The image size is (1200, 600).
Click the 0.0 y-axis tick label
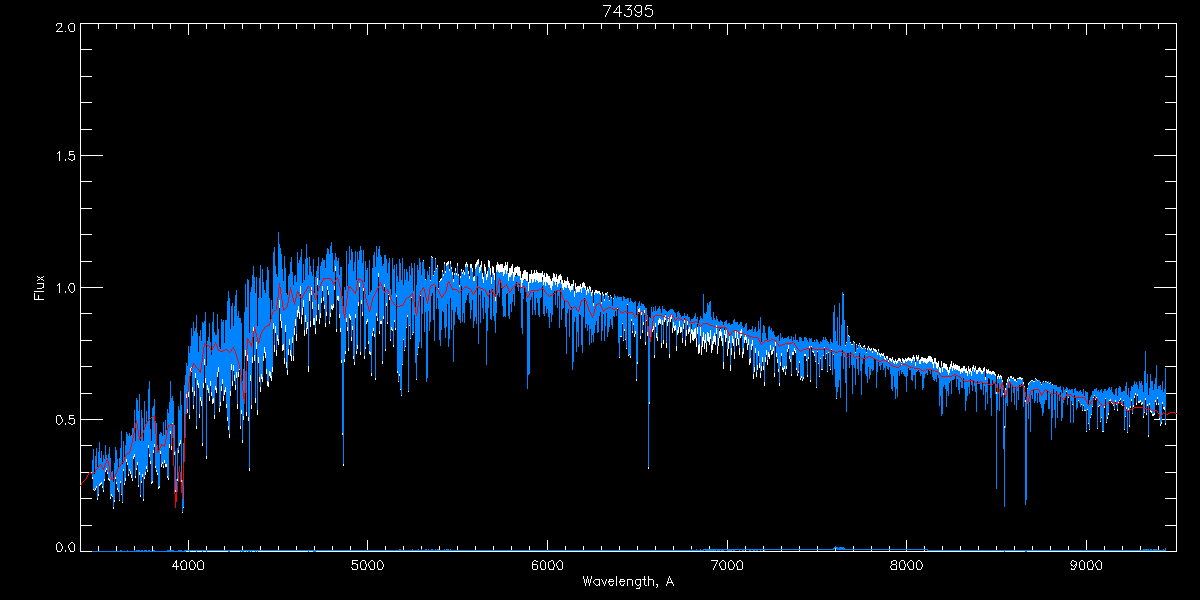(64, 548)
